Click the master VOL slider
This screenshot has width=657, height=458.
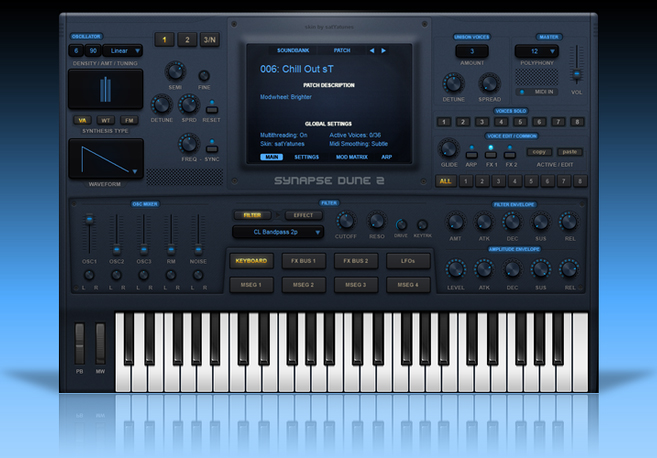click(x=577, y=74)
